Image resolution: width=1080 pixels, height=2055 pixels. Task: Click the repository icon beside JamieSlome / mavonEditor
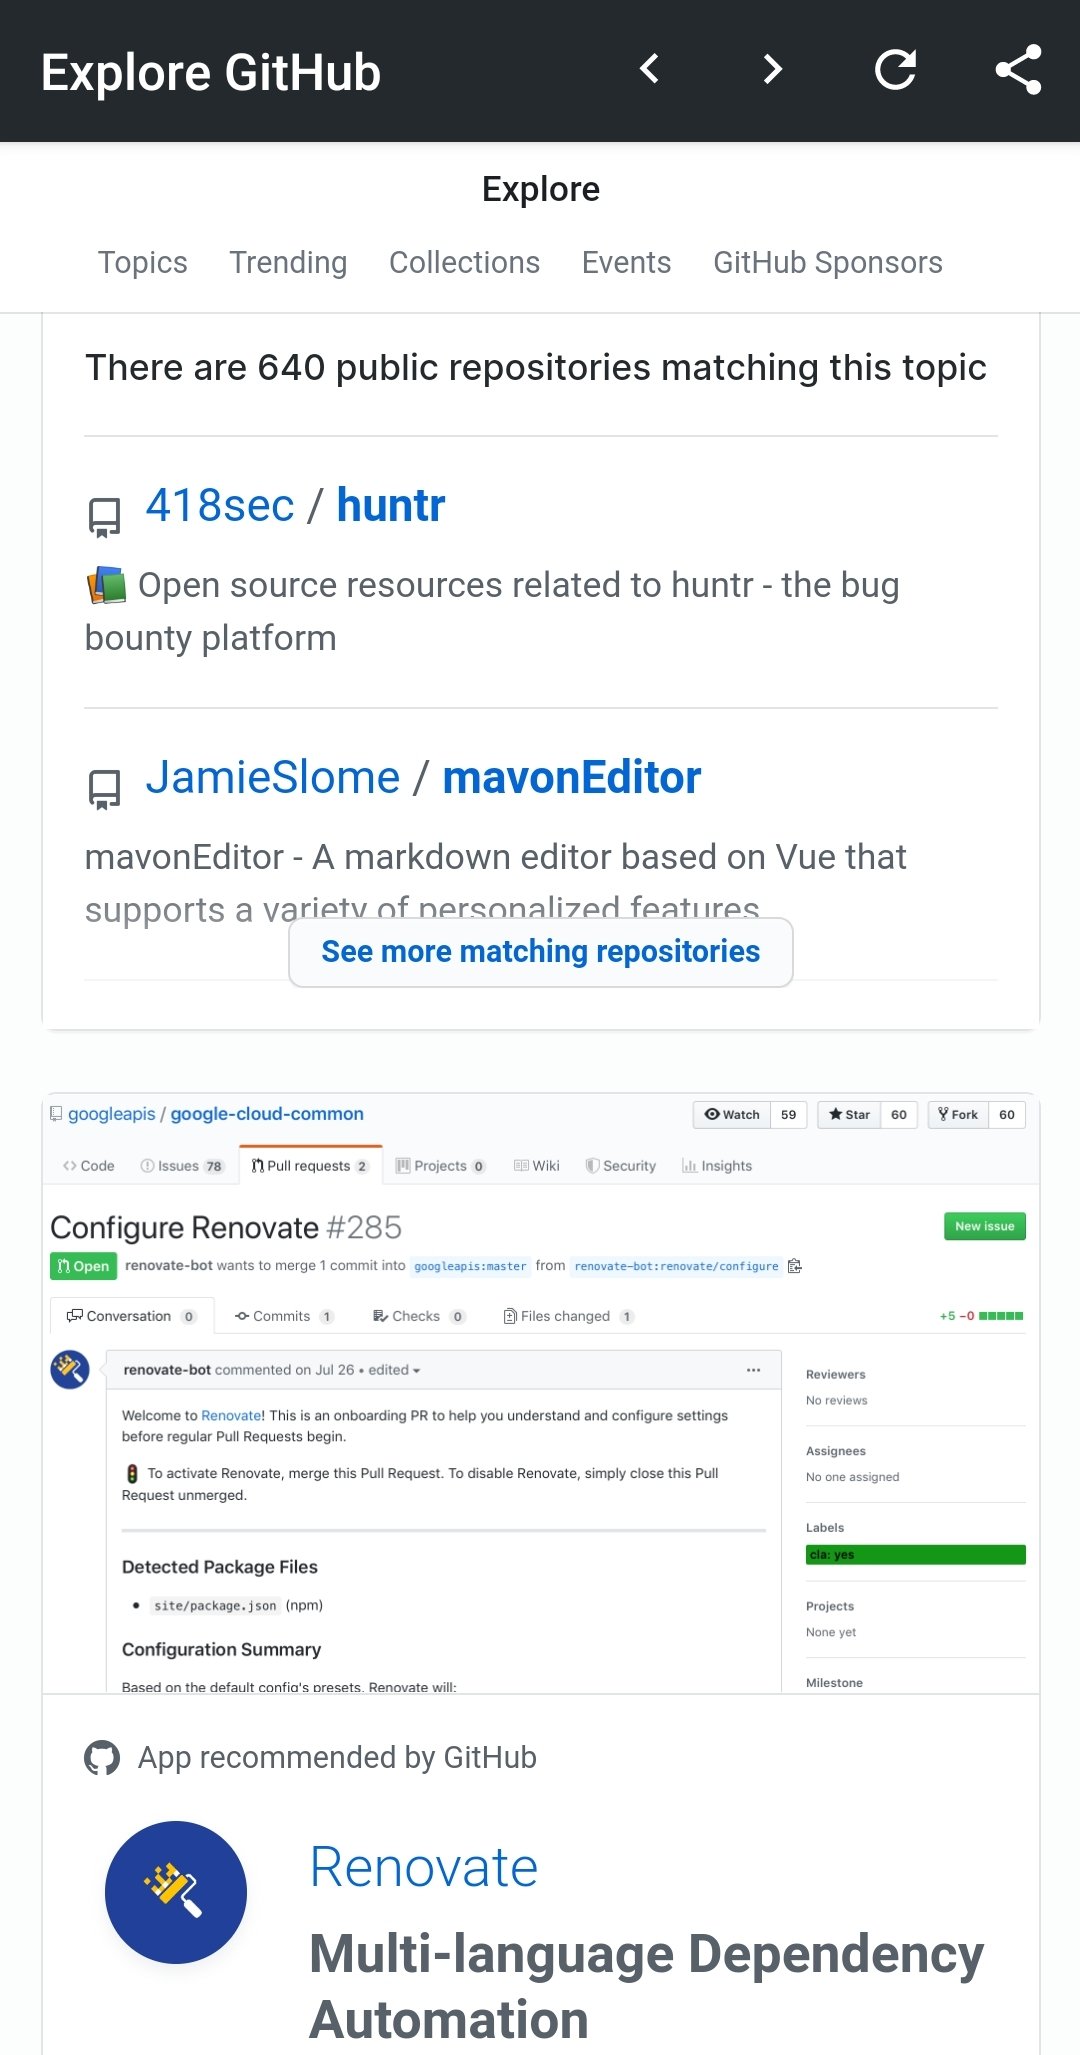pyautogui.click(x=104, y=788)
